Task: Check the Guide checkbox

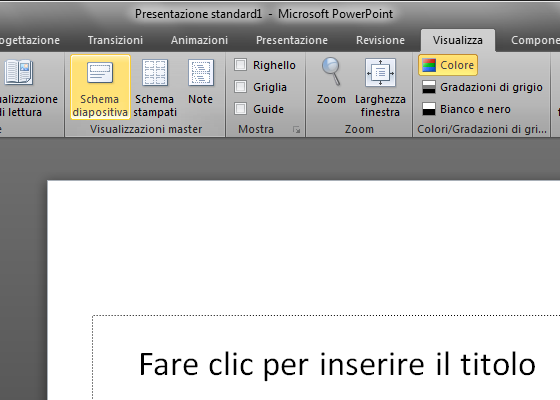Action: click(x=240, y=109)
